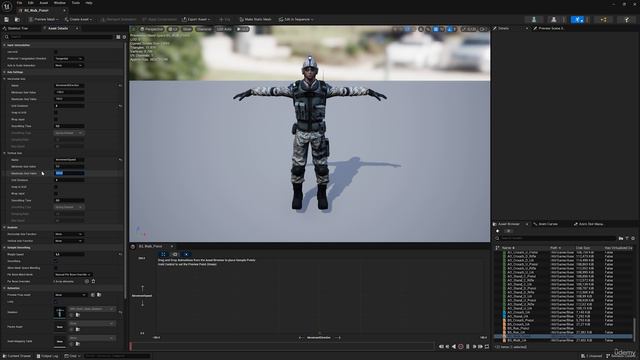This screenshot has height=360, width=640.
Task: Use selected asset for Preview Pose Asset
Action: (93, 295)
